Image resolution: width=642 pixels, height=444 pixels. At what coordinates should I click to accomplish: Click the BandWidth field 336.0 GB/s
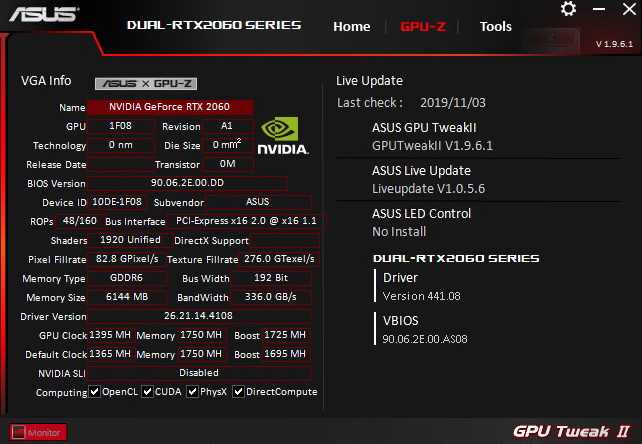tap(271, 297)
